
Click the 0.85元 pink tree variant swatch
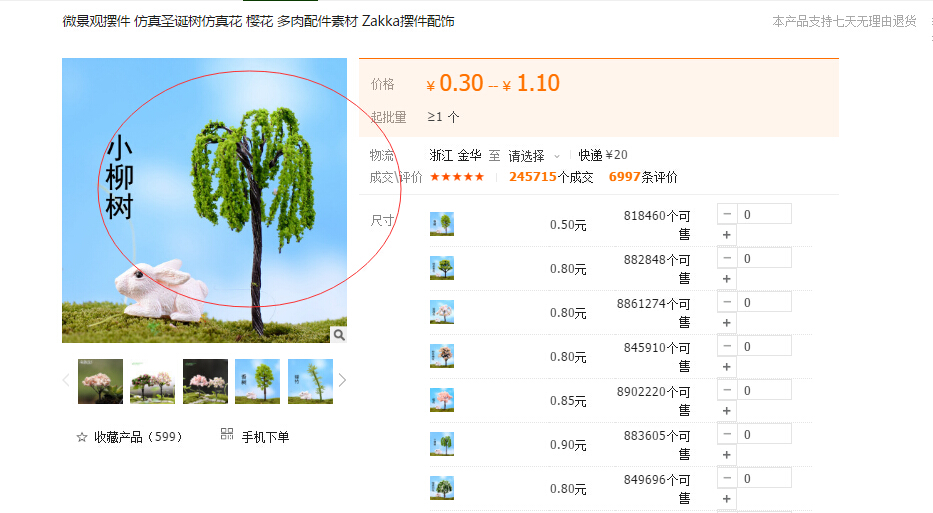tap(442, 400)
